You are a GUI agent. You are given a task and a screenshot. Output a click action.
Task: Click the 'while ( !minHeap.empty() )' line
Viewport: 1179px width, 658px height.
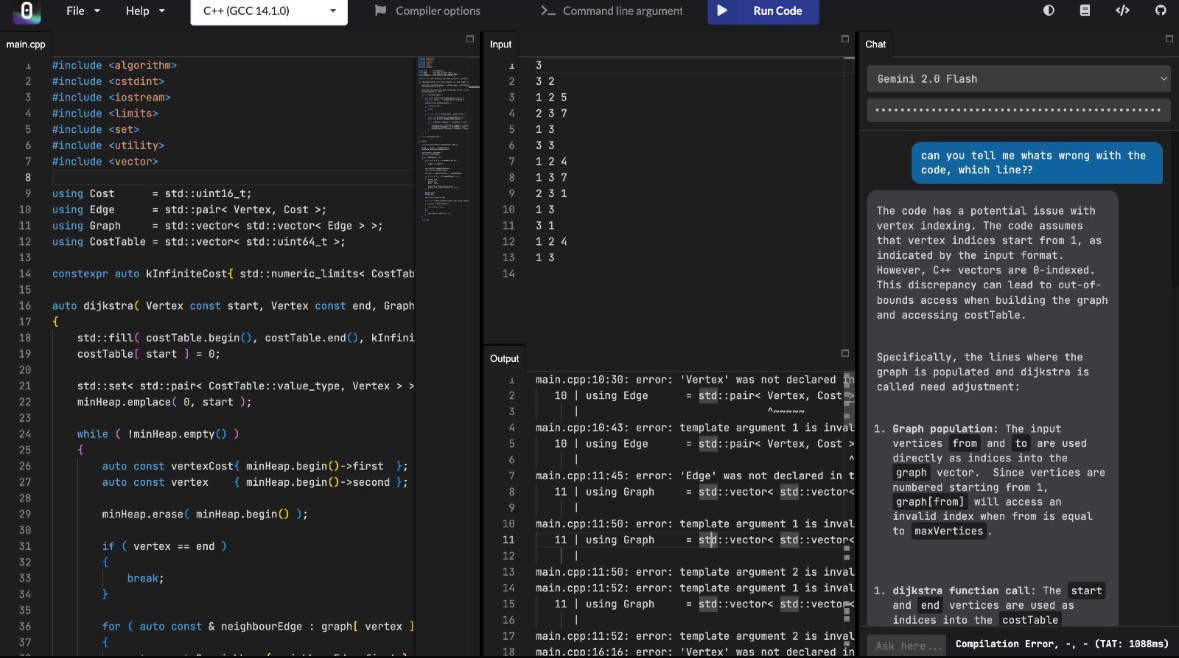(x=158, y=434)
